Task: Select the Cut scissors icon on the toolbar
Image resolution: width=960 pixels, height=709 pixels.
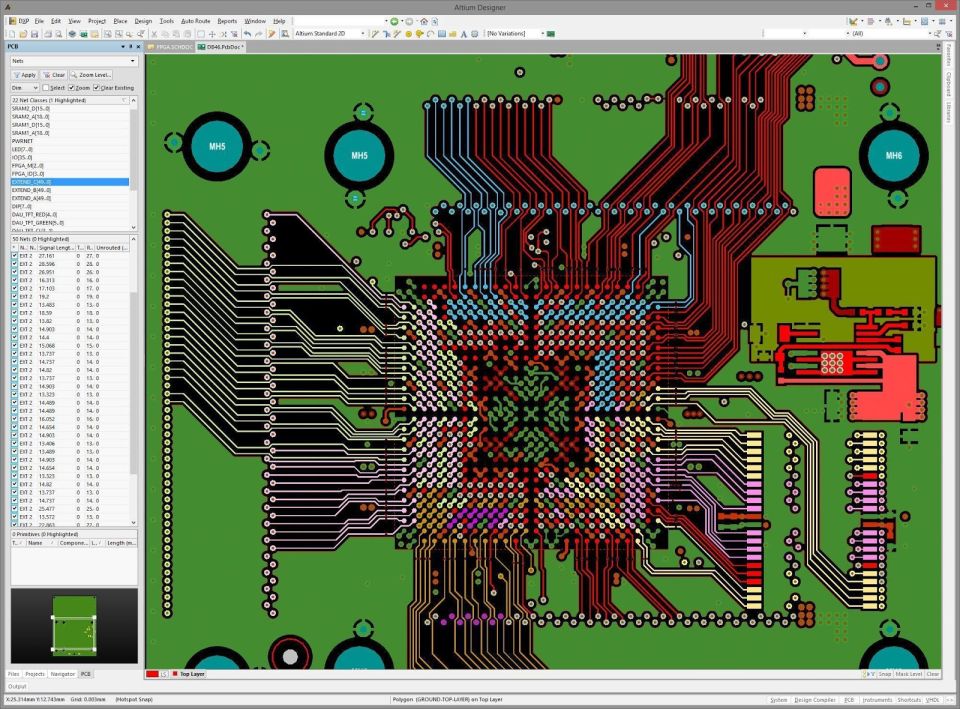Action: coord(153,31)
